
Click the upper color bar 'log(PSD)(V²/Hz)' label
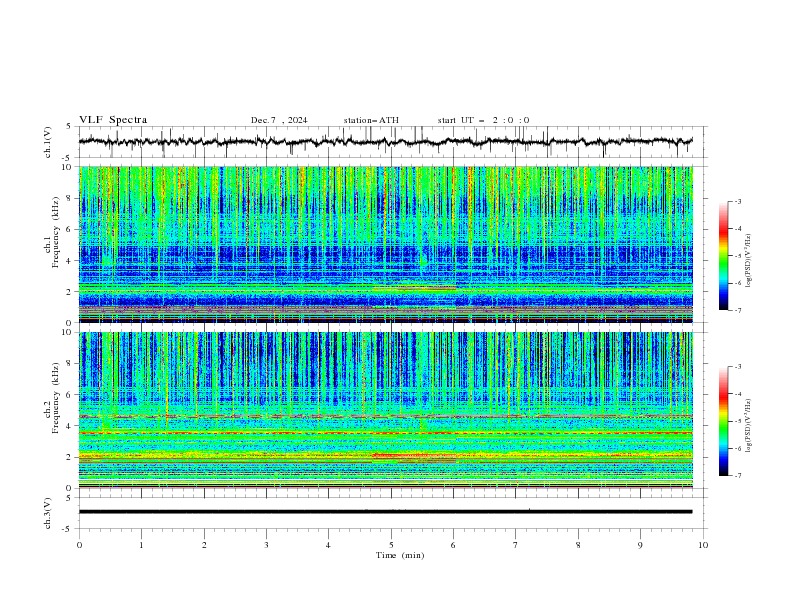tap(749, 261)
